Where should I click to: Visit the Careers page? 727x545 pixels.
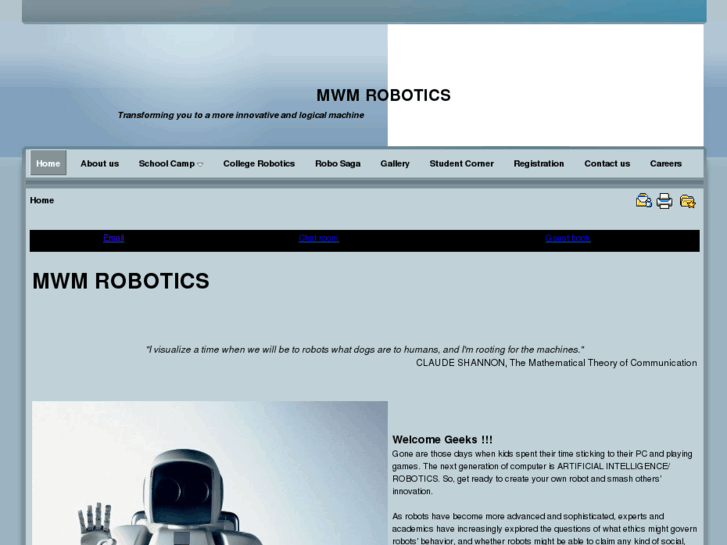tap(665, 163)
